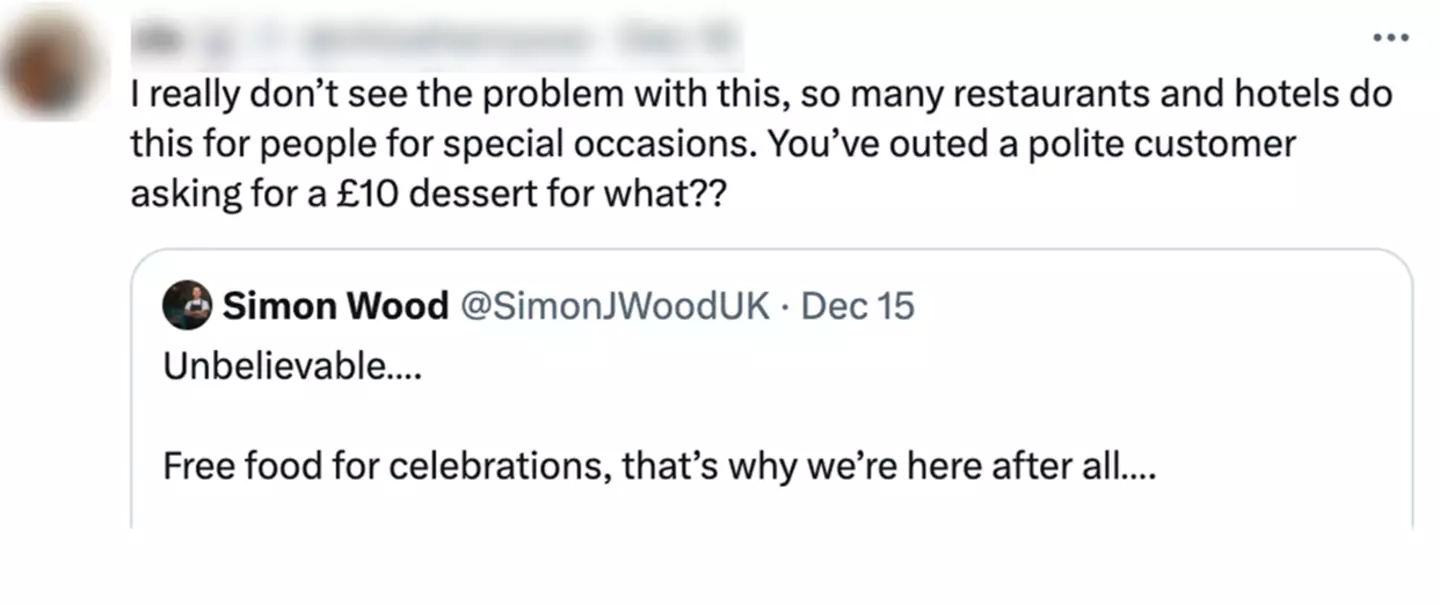This screenshot has height=605, width=1440.
Task: Click blank line between Unbelievable and Free food
Action: point(600,418)
